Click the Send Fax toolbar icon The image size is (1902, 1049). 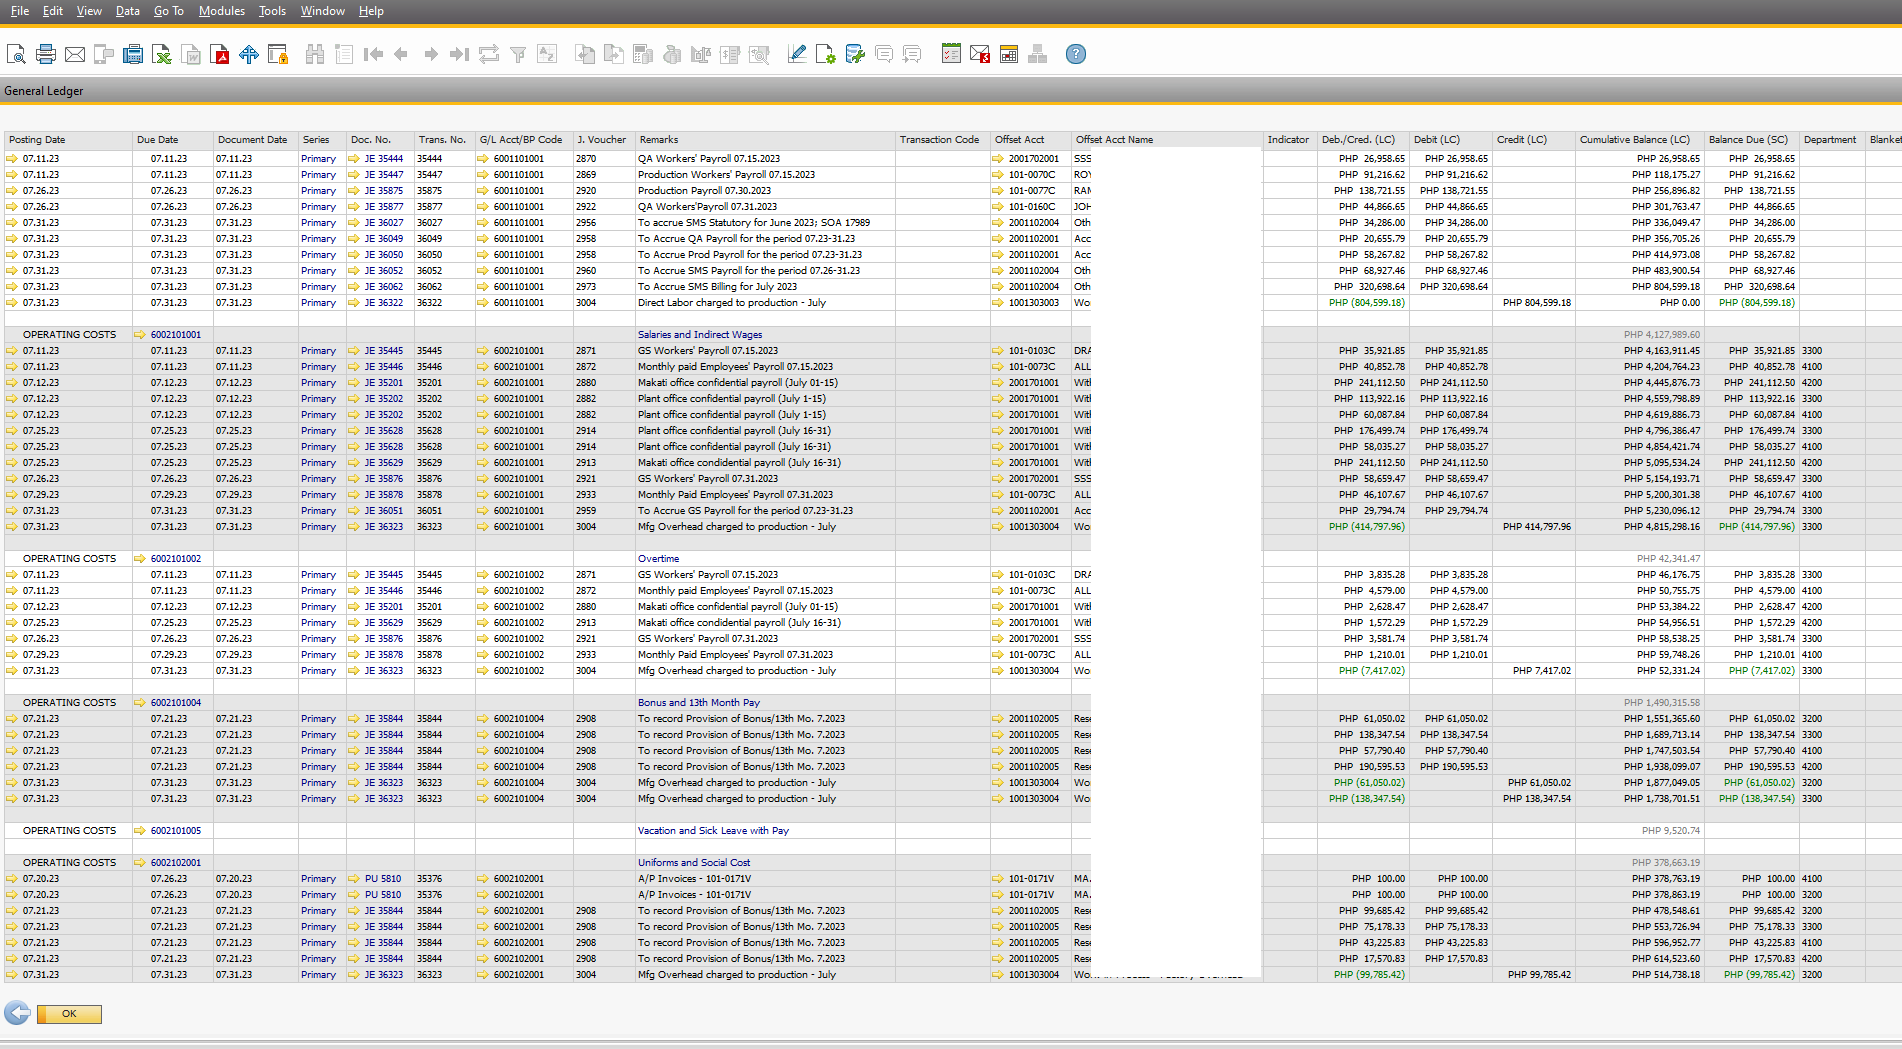[x=132, y=54]
